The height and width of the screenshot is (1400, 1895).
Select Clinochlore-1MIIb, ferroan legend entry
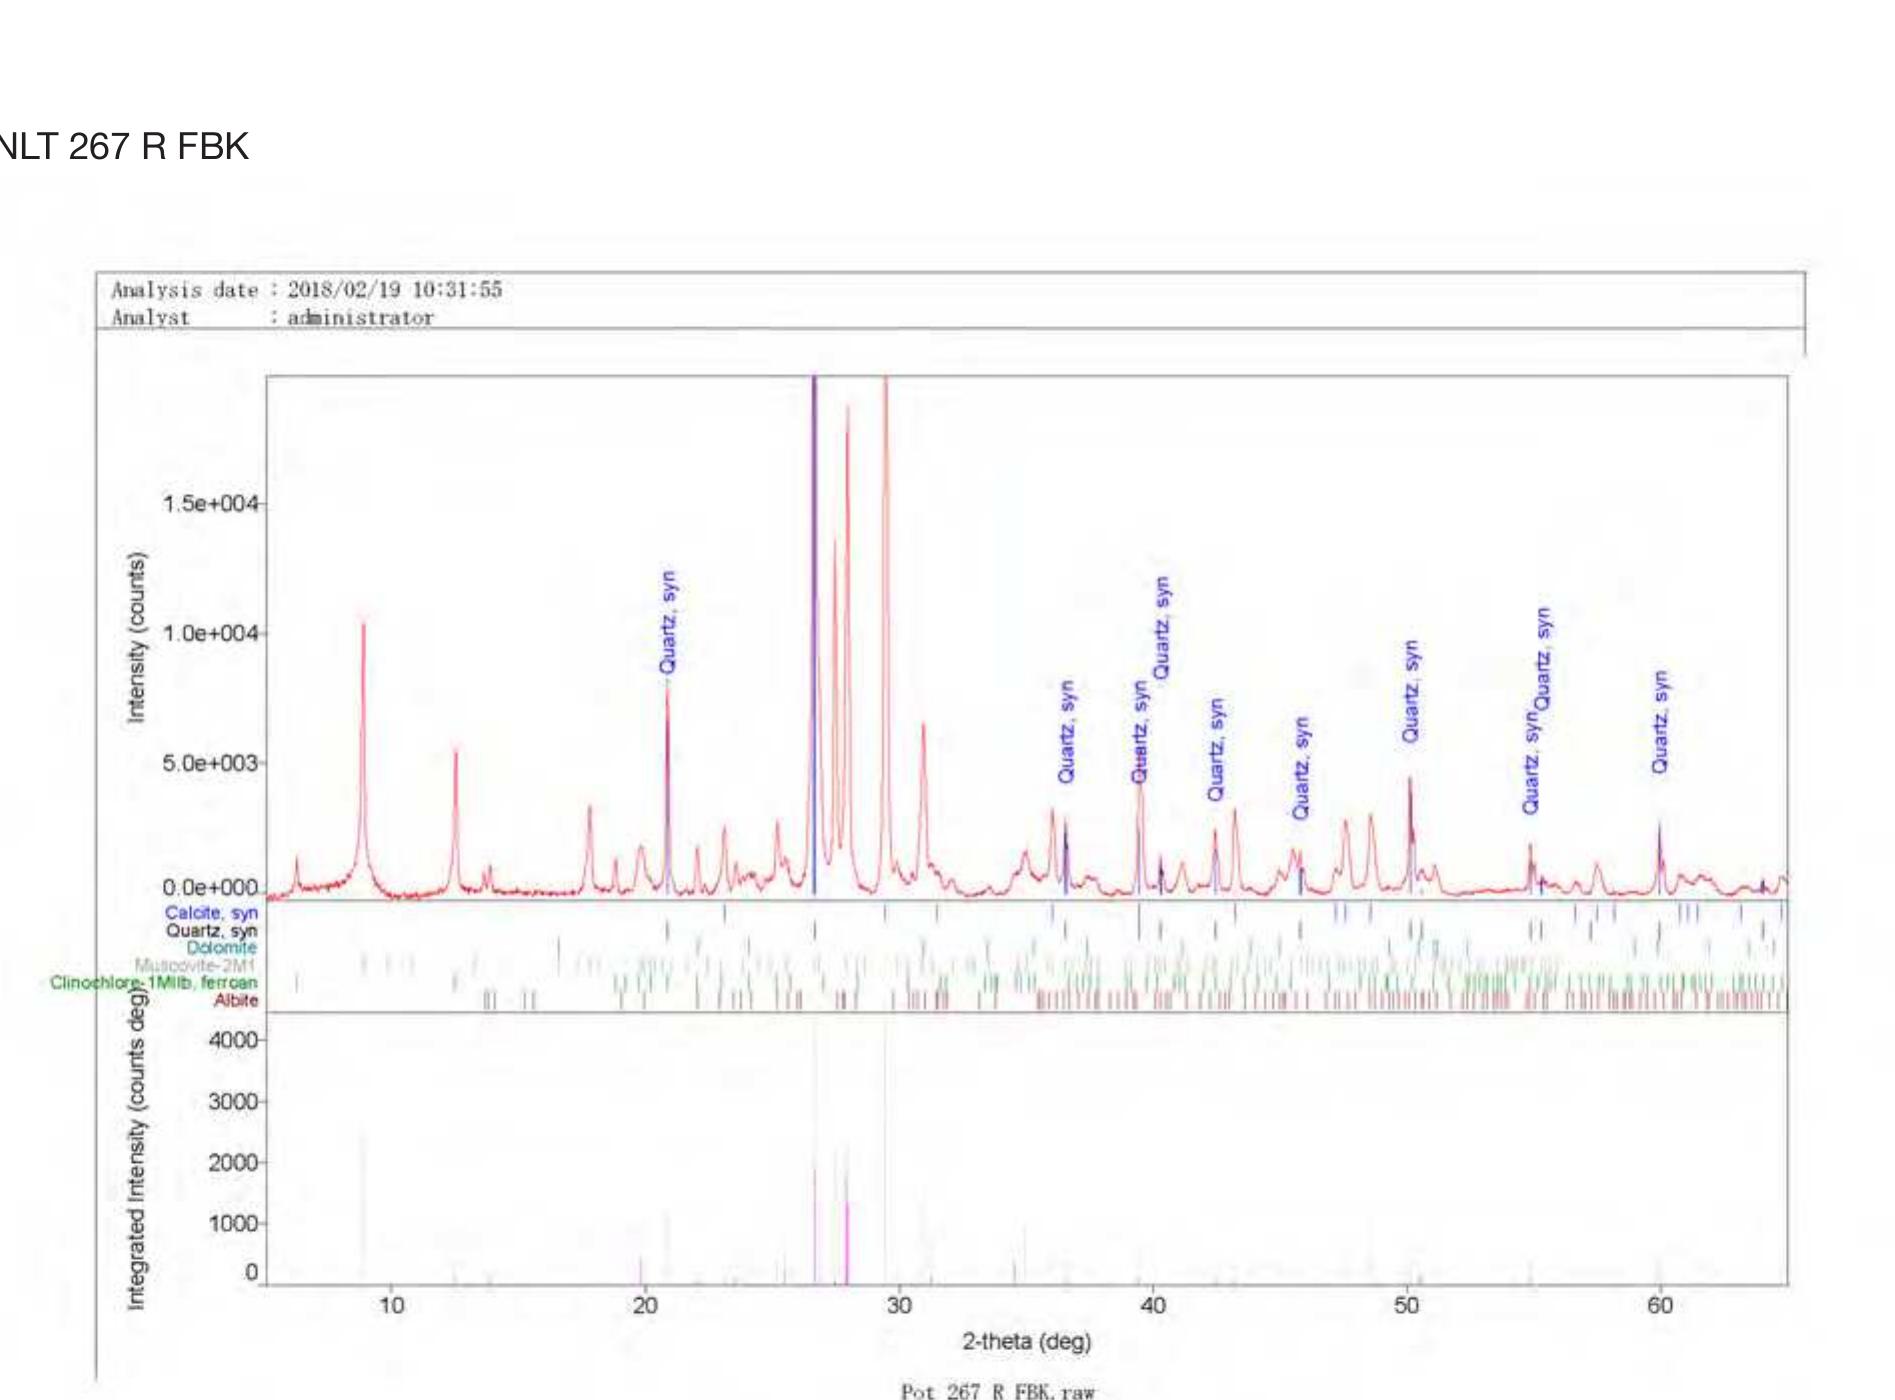click(x=153, y=983)
